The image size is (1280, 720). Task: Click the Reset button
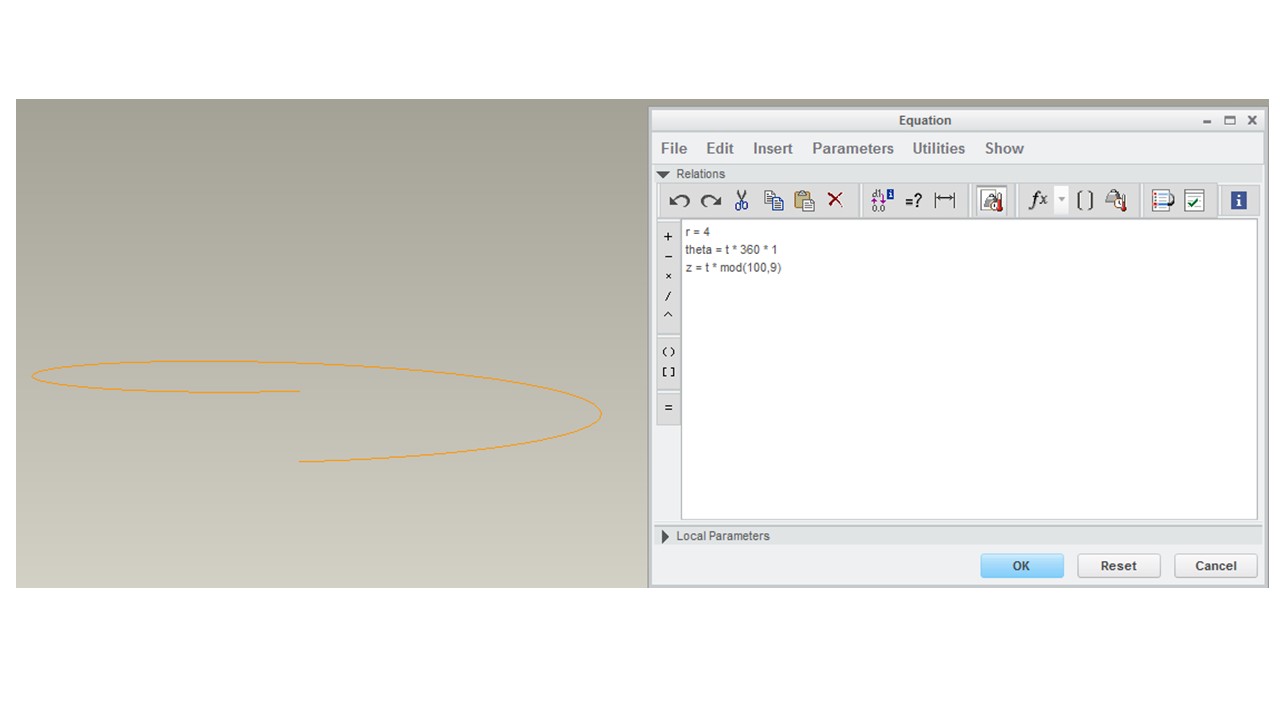tap(1118, 566)
